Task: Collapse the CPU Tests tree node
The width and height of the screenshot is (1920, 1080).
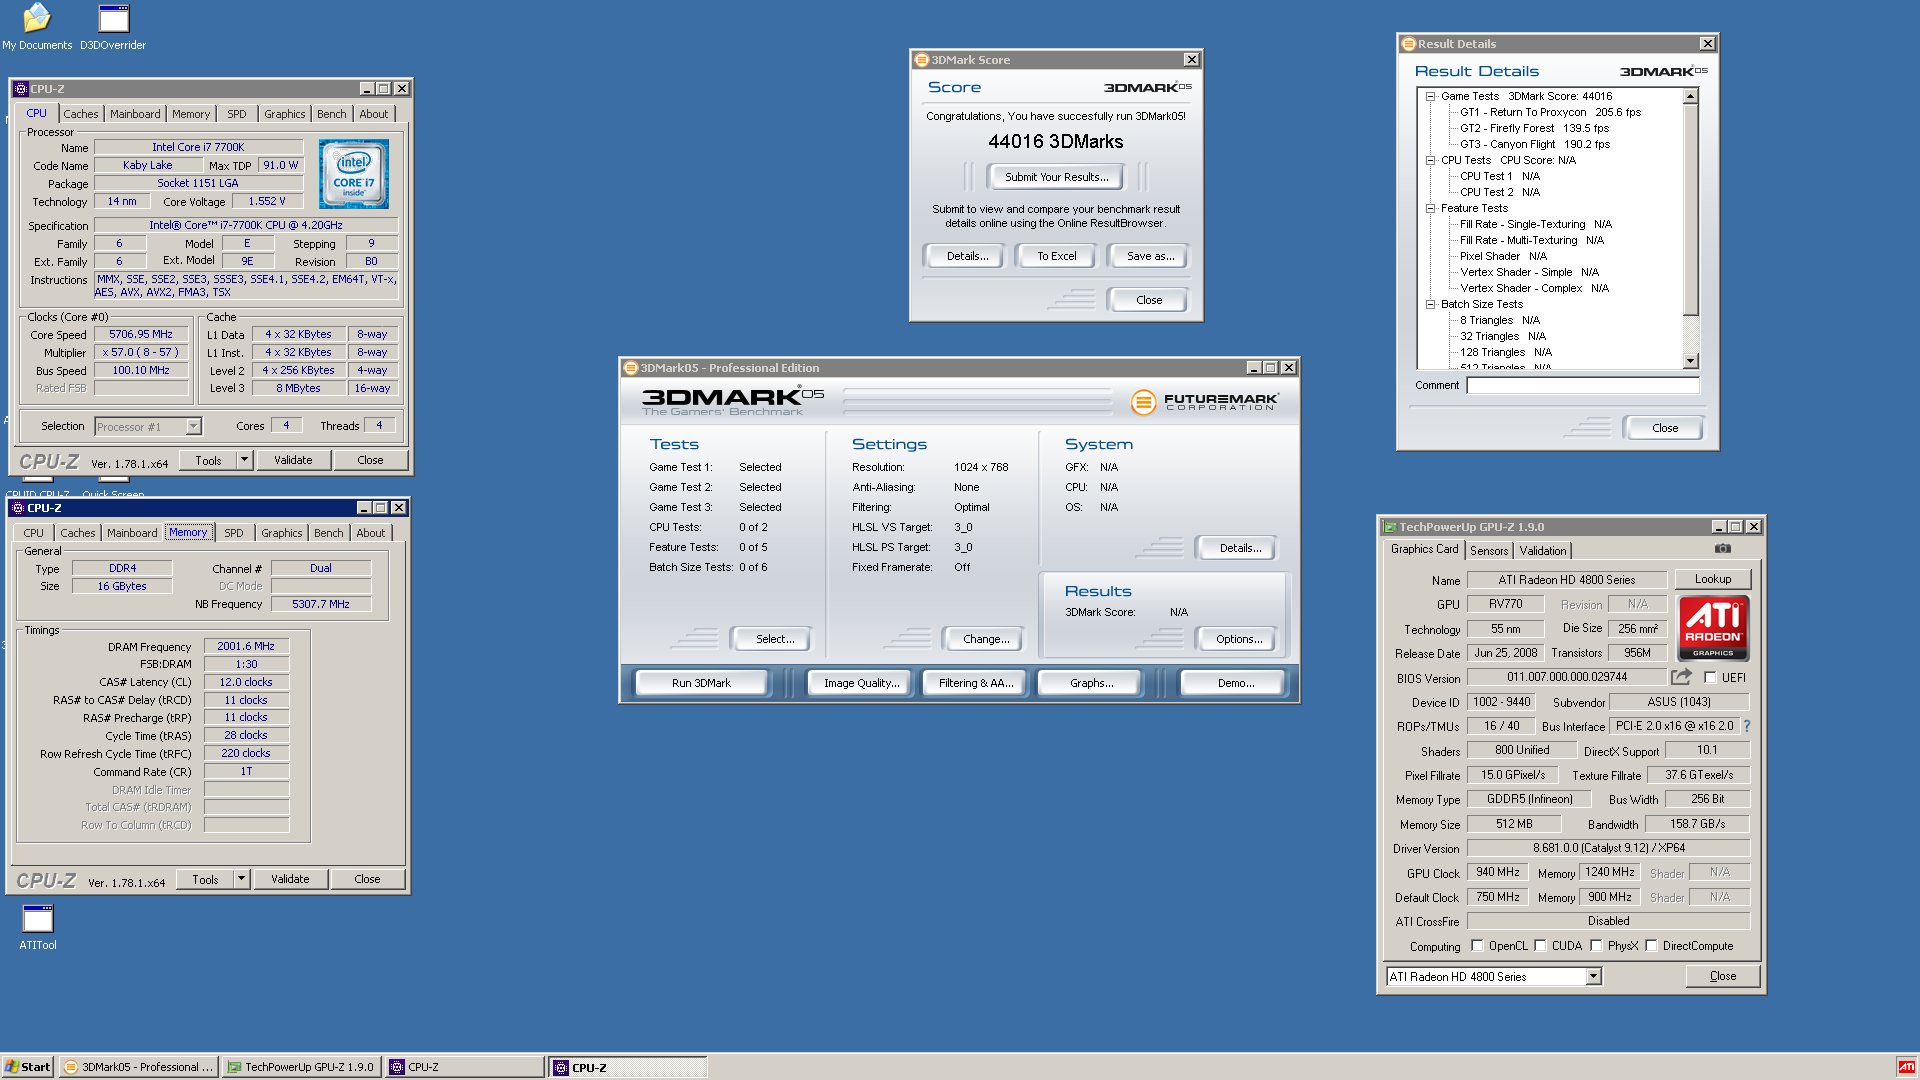Action: pyautogui.click(x=1430, y=161)
